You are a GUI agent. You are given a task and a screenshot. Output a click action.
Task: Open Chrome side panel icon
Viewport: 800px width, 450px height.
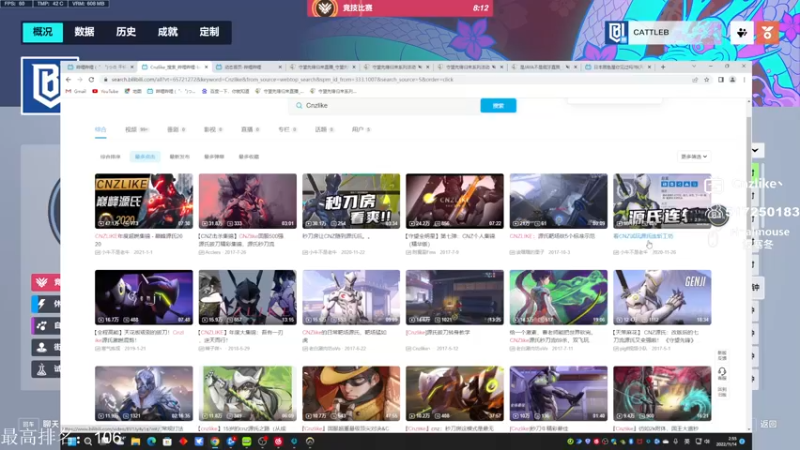[721, 80]
